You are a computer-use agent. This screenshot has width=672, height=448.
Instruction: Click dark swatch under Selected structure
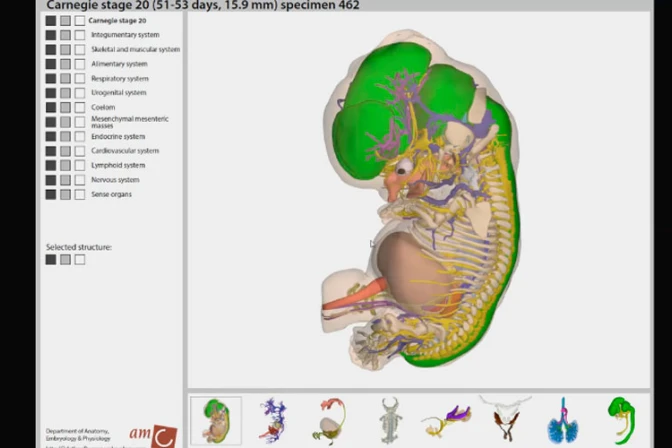click(x=51, y=259)
